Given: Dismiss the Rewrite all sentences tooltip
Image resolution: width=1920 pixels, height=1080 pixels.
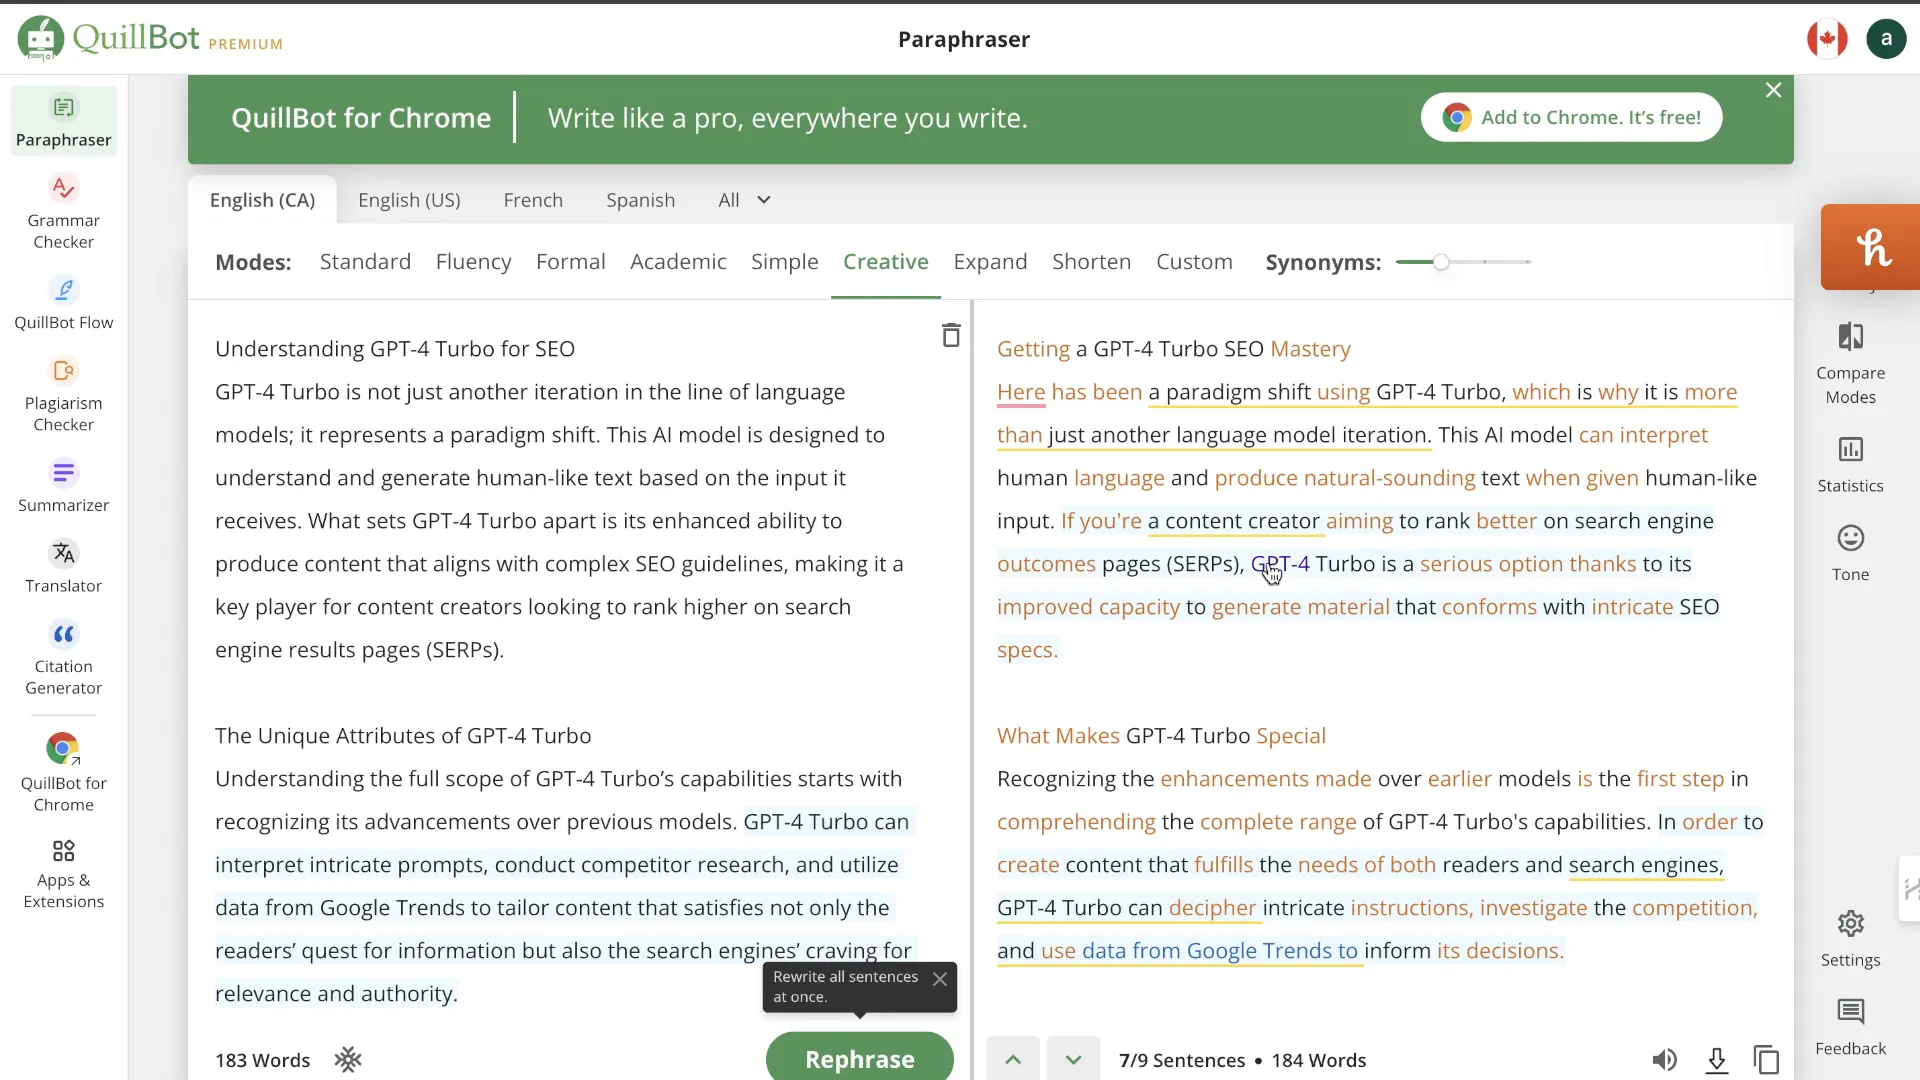Looking at the screenshot, I should (940, 979).
